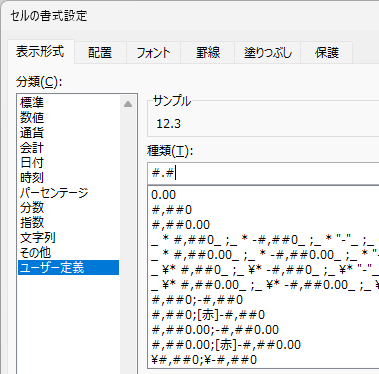Screen dimensions: 379x374
Task: Pick the 0.00 format code
Action: click(264, 195)
